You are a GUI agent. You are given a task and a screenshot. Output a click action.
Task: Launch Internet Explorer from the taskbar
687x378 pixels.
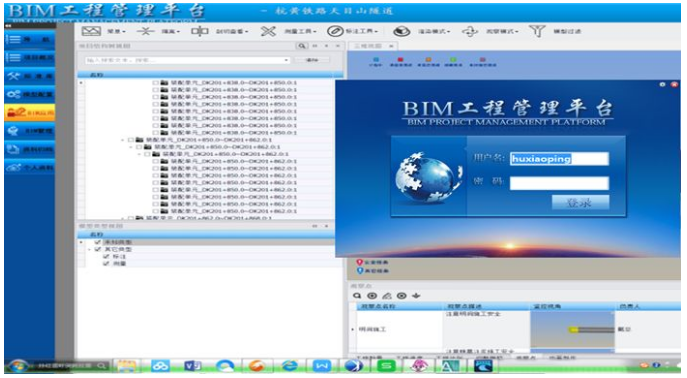coord(289,366)
